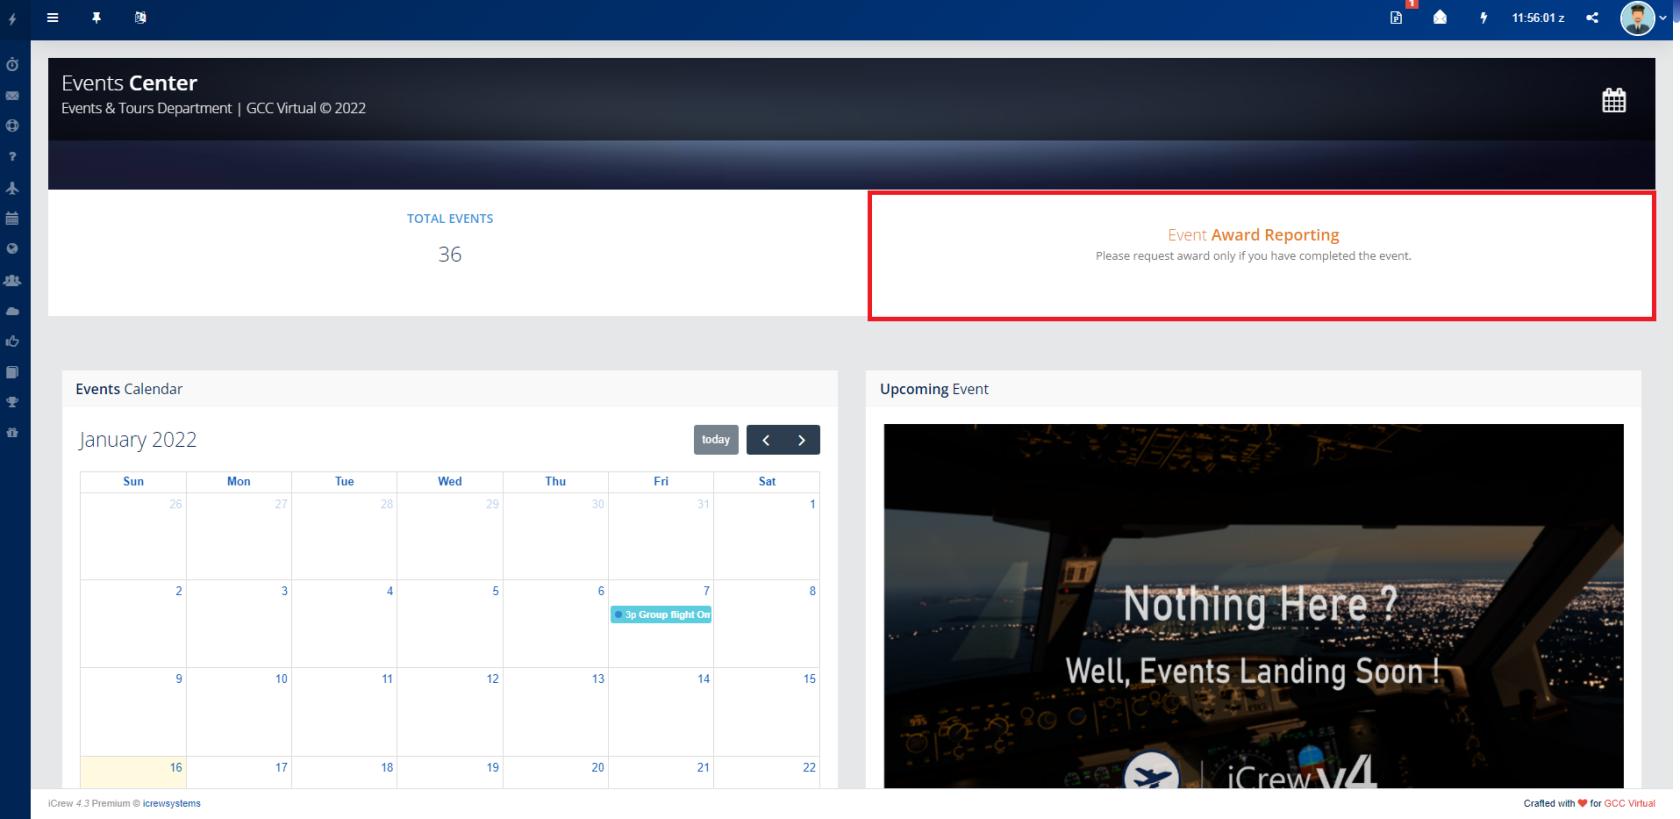This screenshot has height=819, width=1680.
Task: Open the Event Award Reporting link
Action: click(x=1253, y=235)
